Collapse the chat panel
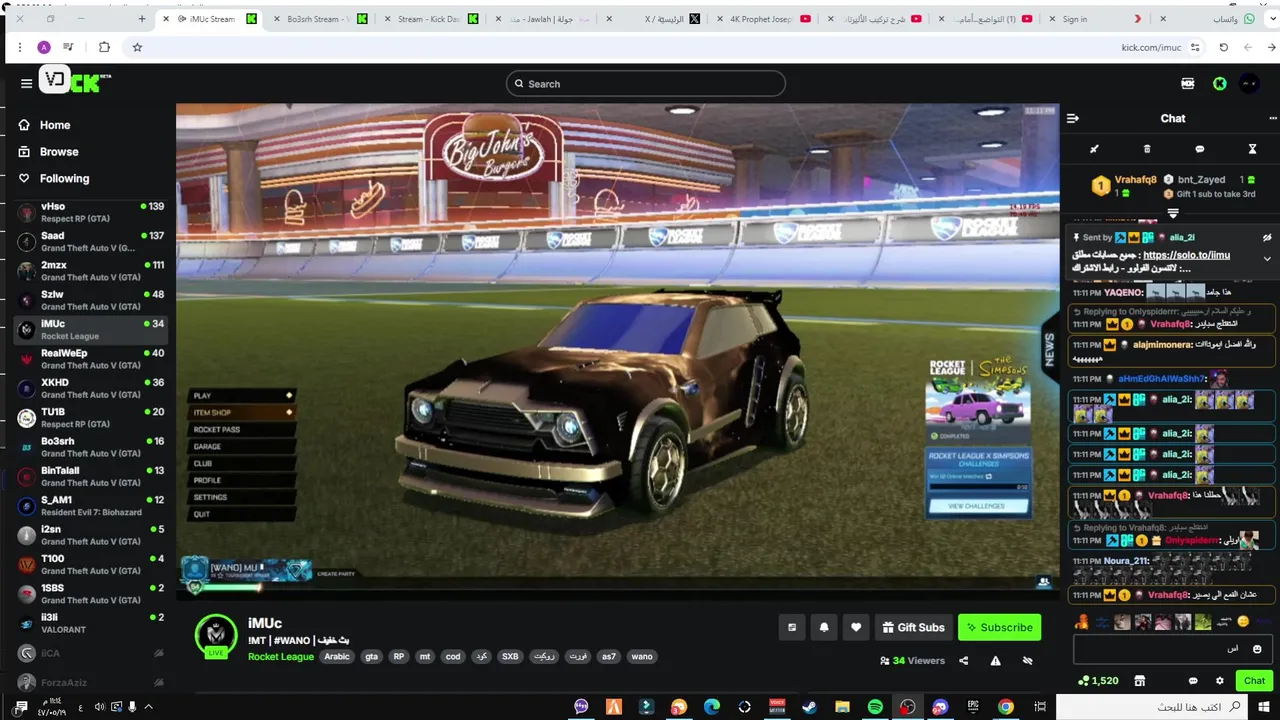1280x720 pixels. tap(1073, 118)
